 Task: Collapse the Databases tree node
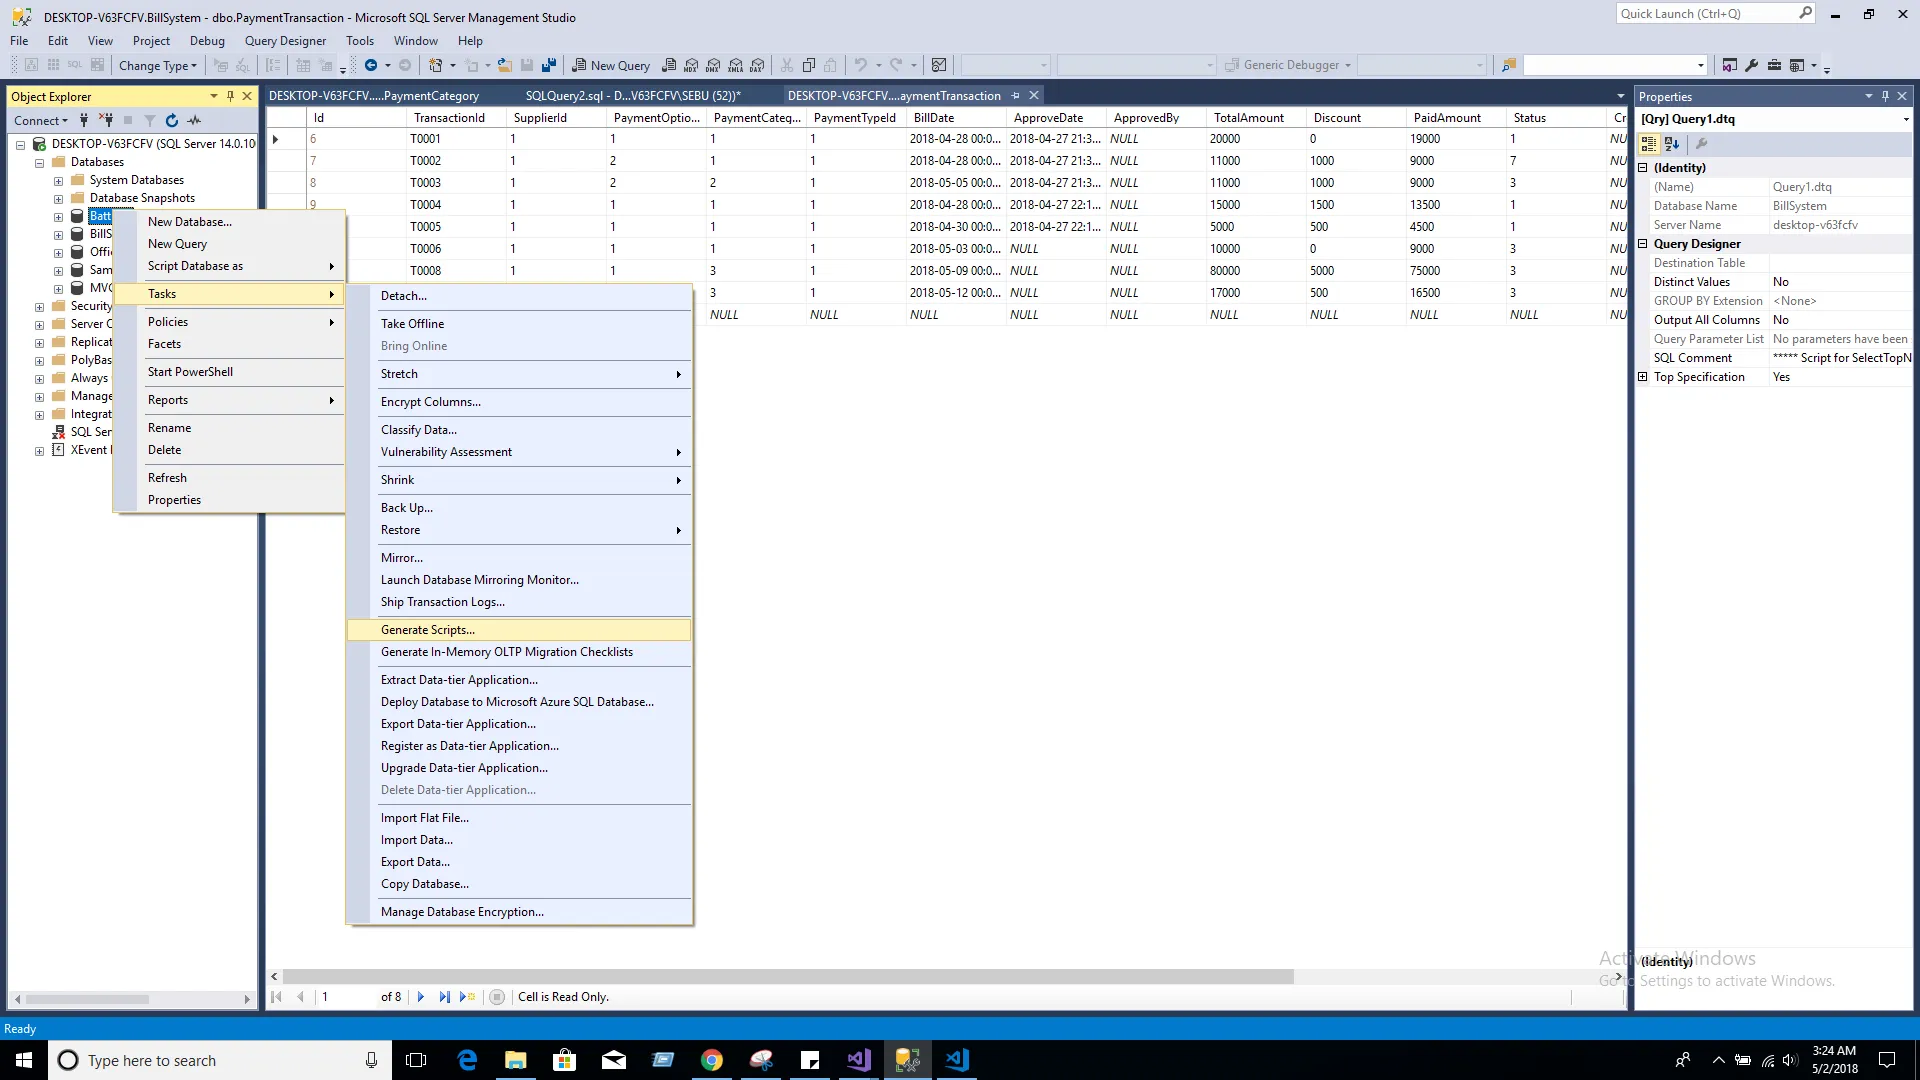pos(40,162)
